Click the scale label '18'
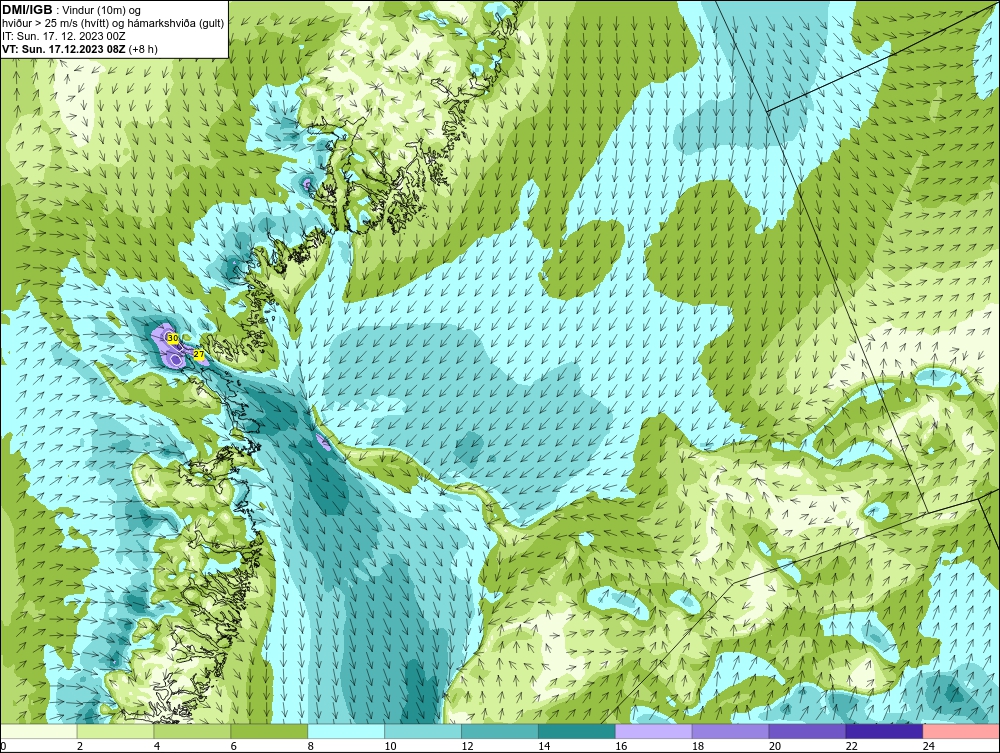 click(698, 746)
